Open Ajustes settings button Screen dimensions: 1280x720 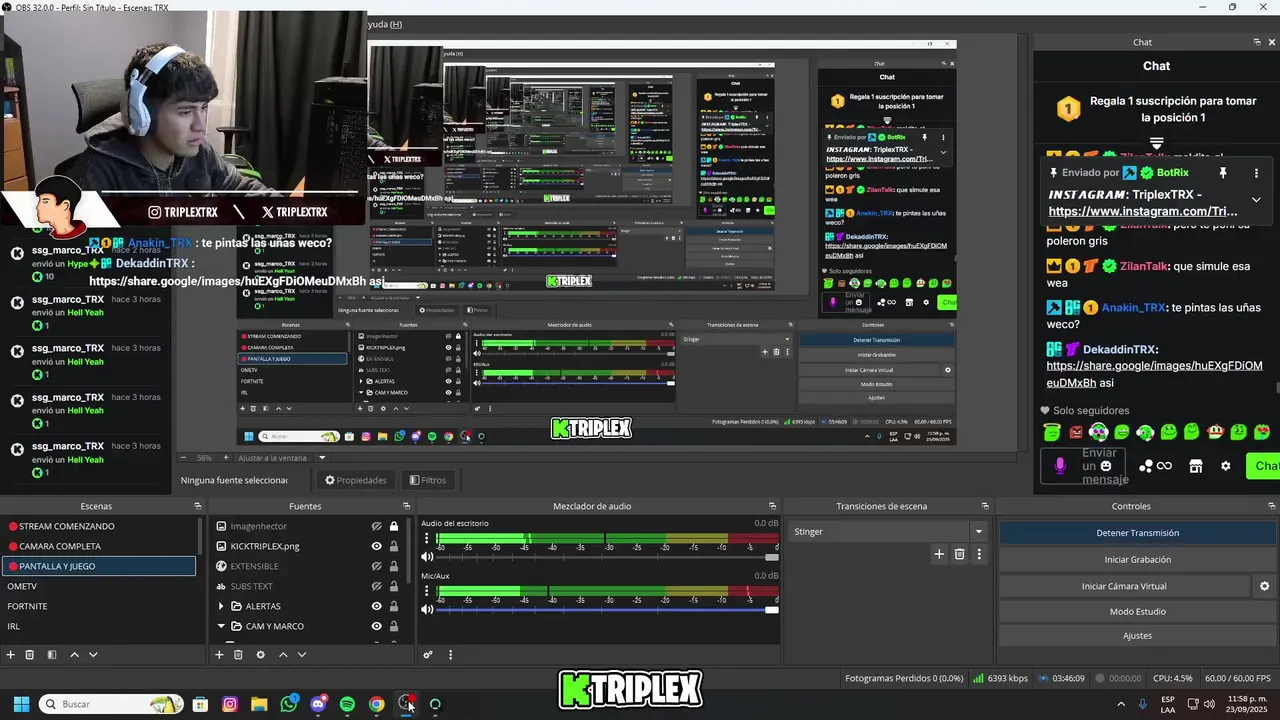[1137, 636]
